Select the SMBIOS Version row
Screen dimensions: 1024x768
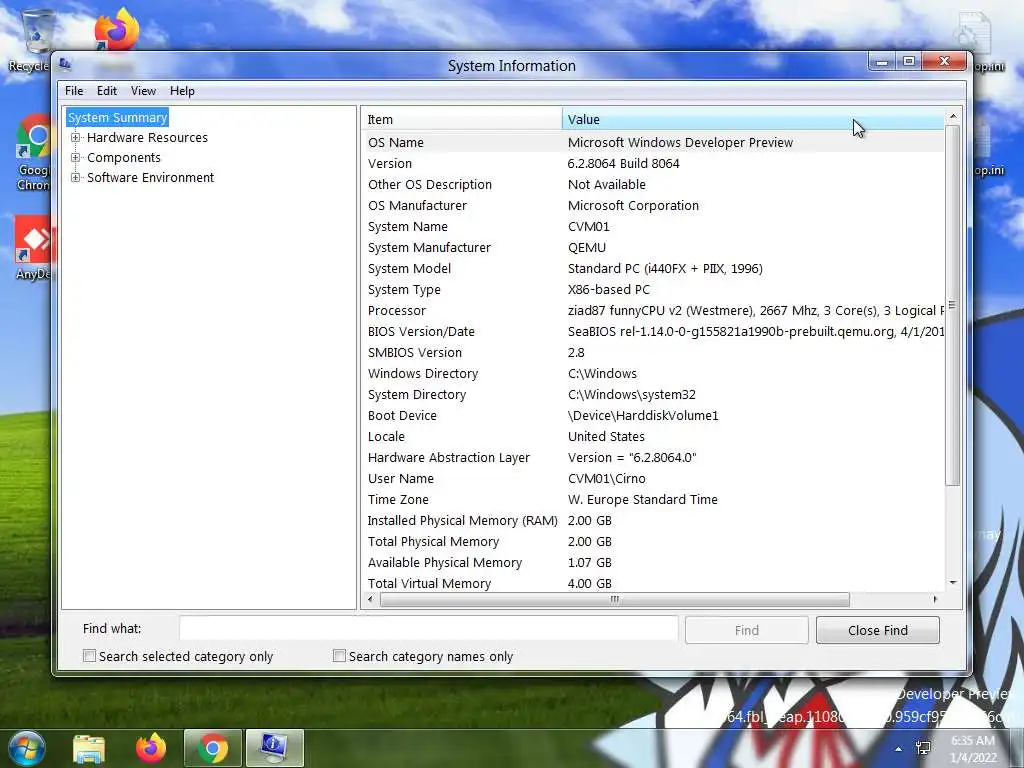pos(653,352)
